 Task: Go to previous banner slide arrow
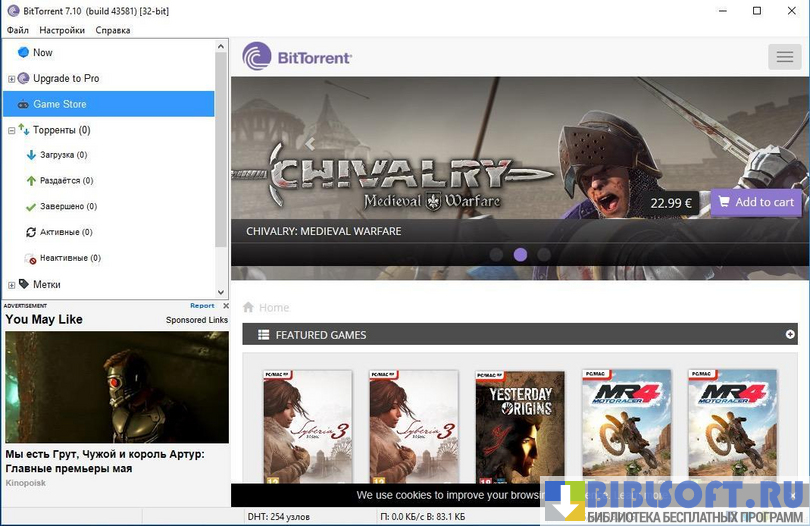[x=310, y=144]
